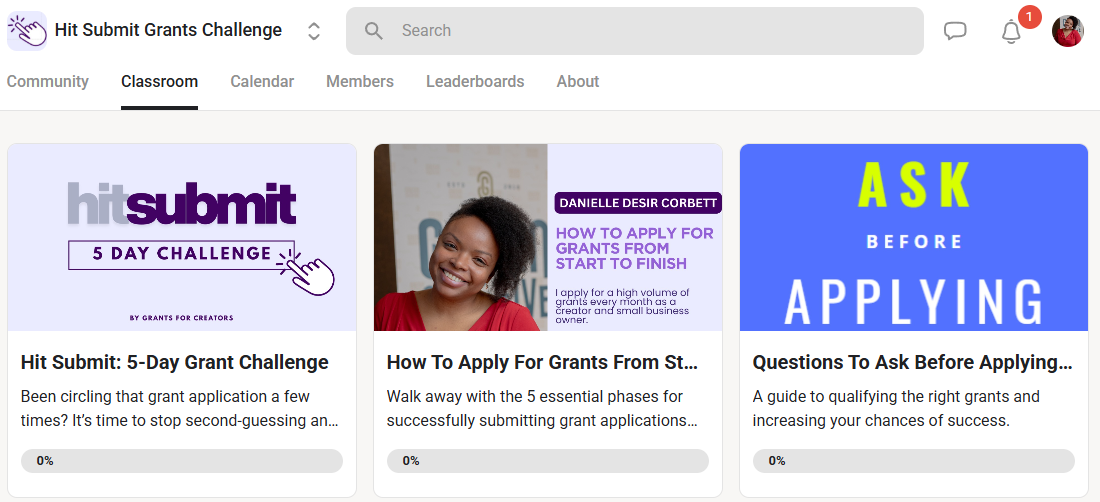Image resolution: width=1100 pixels, height=502 pixels.
Task: Open the Hit Submit 5 Day Challenge thumbnail
Action: (182, 237)
